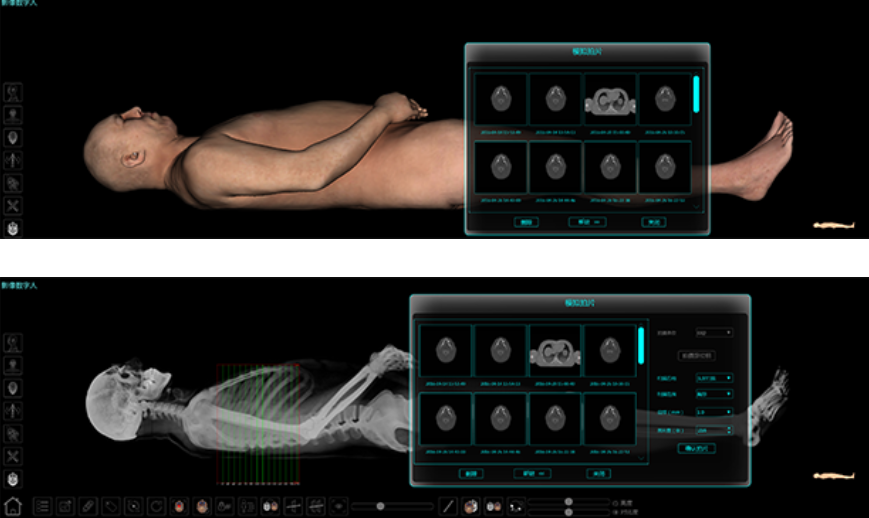
Task: Select the upper radio button at toolbar's right end
Action: coord(613,502)
